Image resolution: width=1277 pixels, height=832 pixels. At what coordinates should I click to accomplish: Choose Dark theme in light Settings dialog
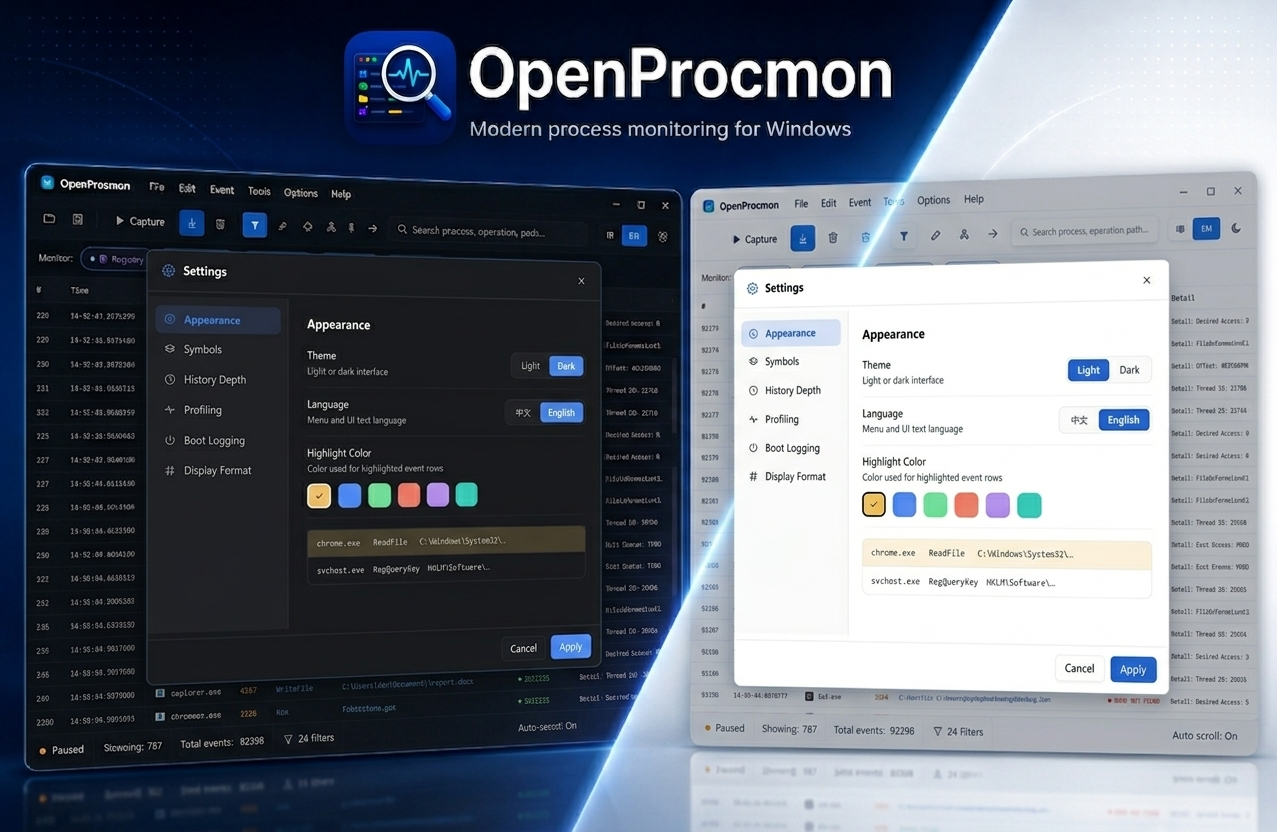[x=1129, y=370]
